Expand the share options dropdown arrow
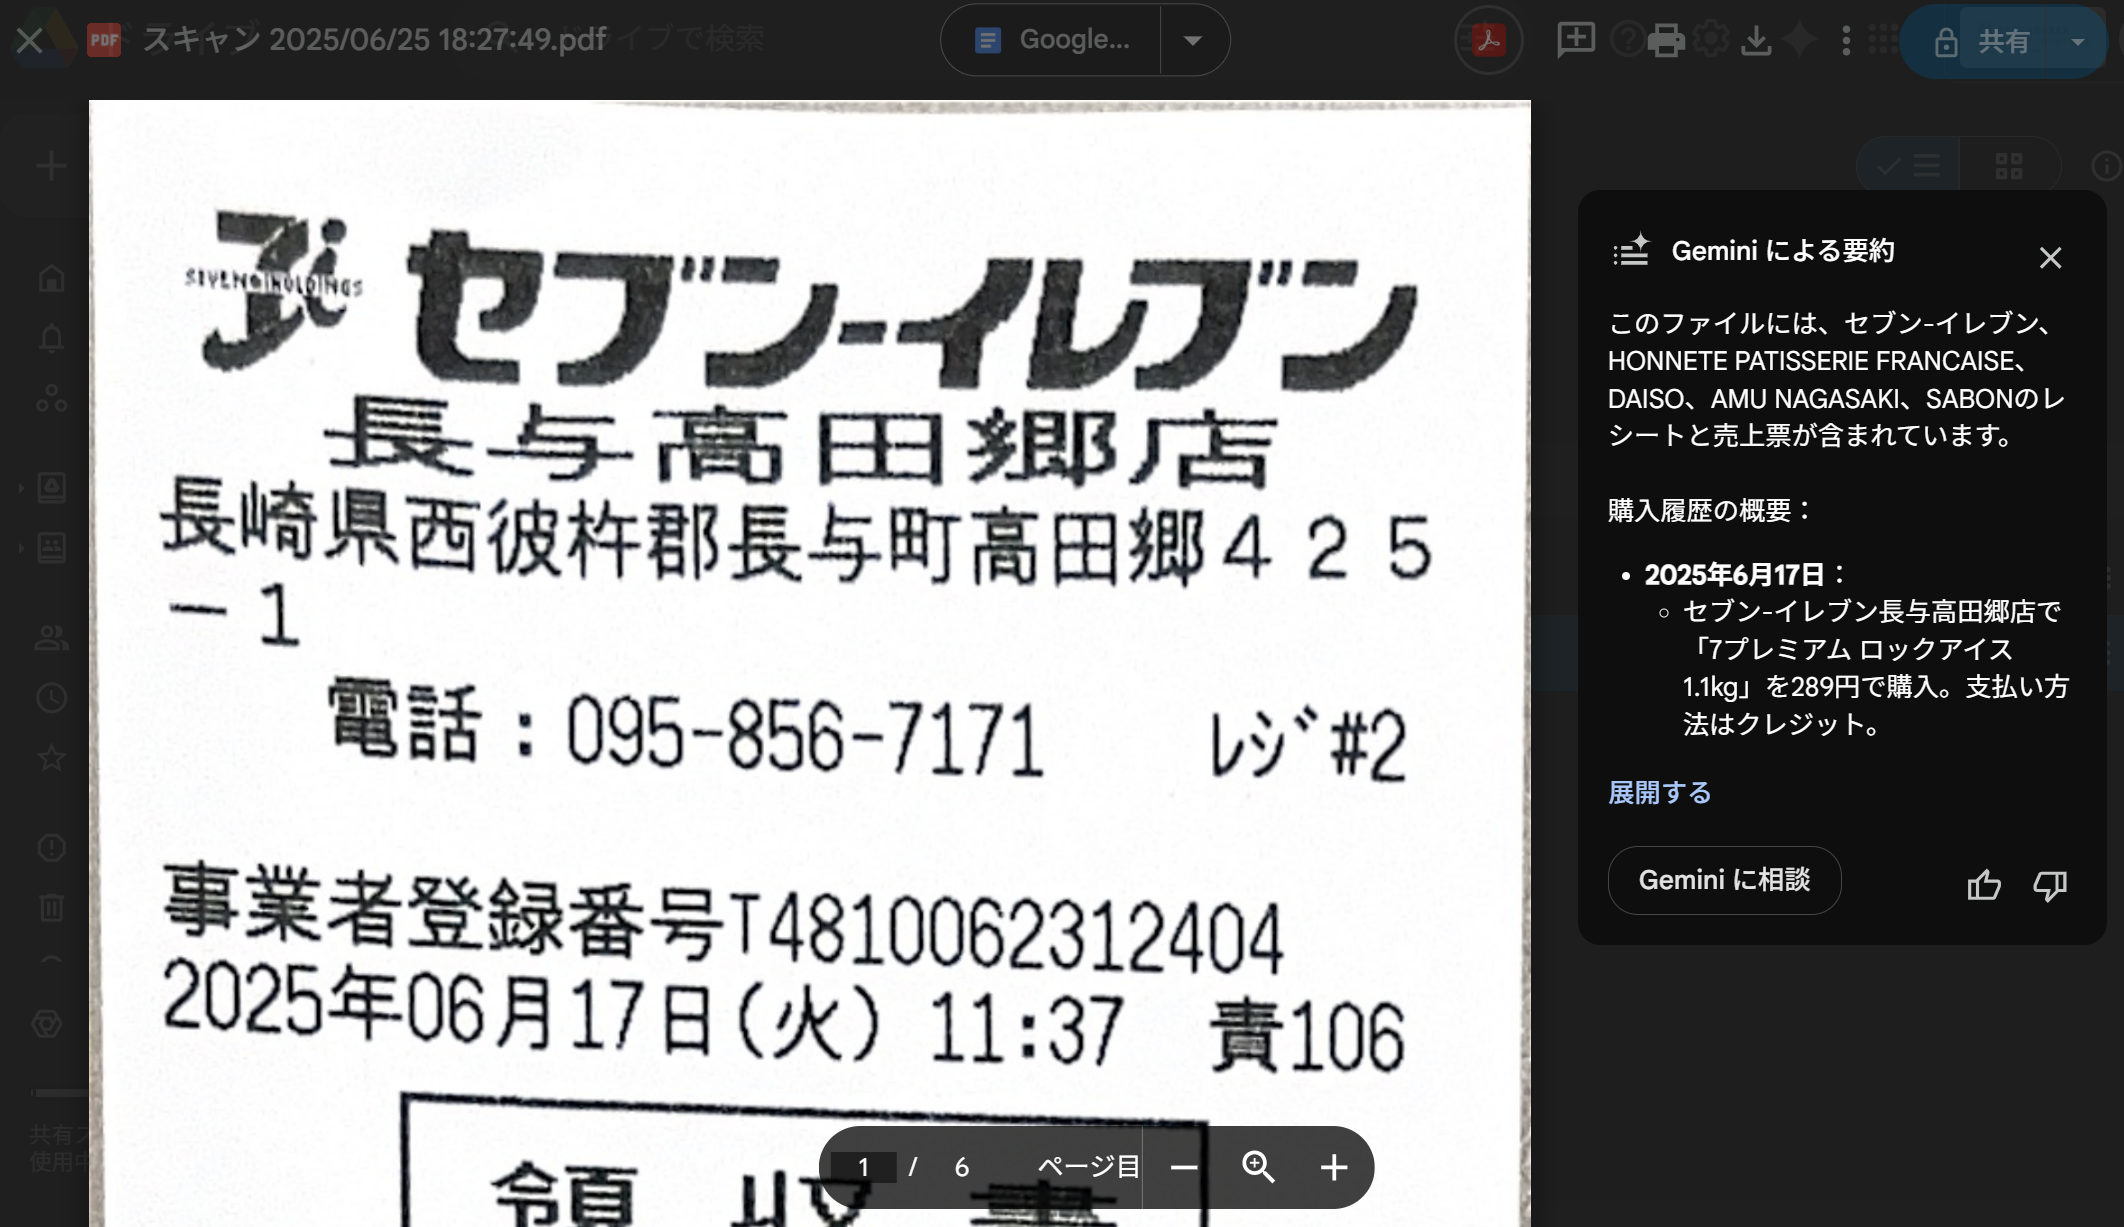This screenshot has height=1227, width=2124. pyautogui.click(x=2078, y=41)
